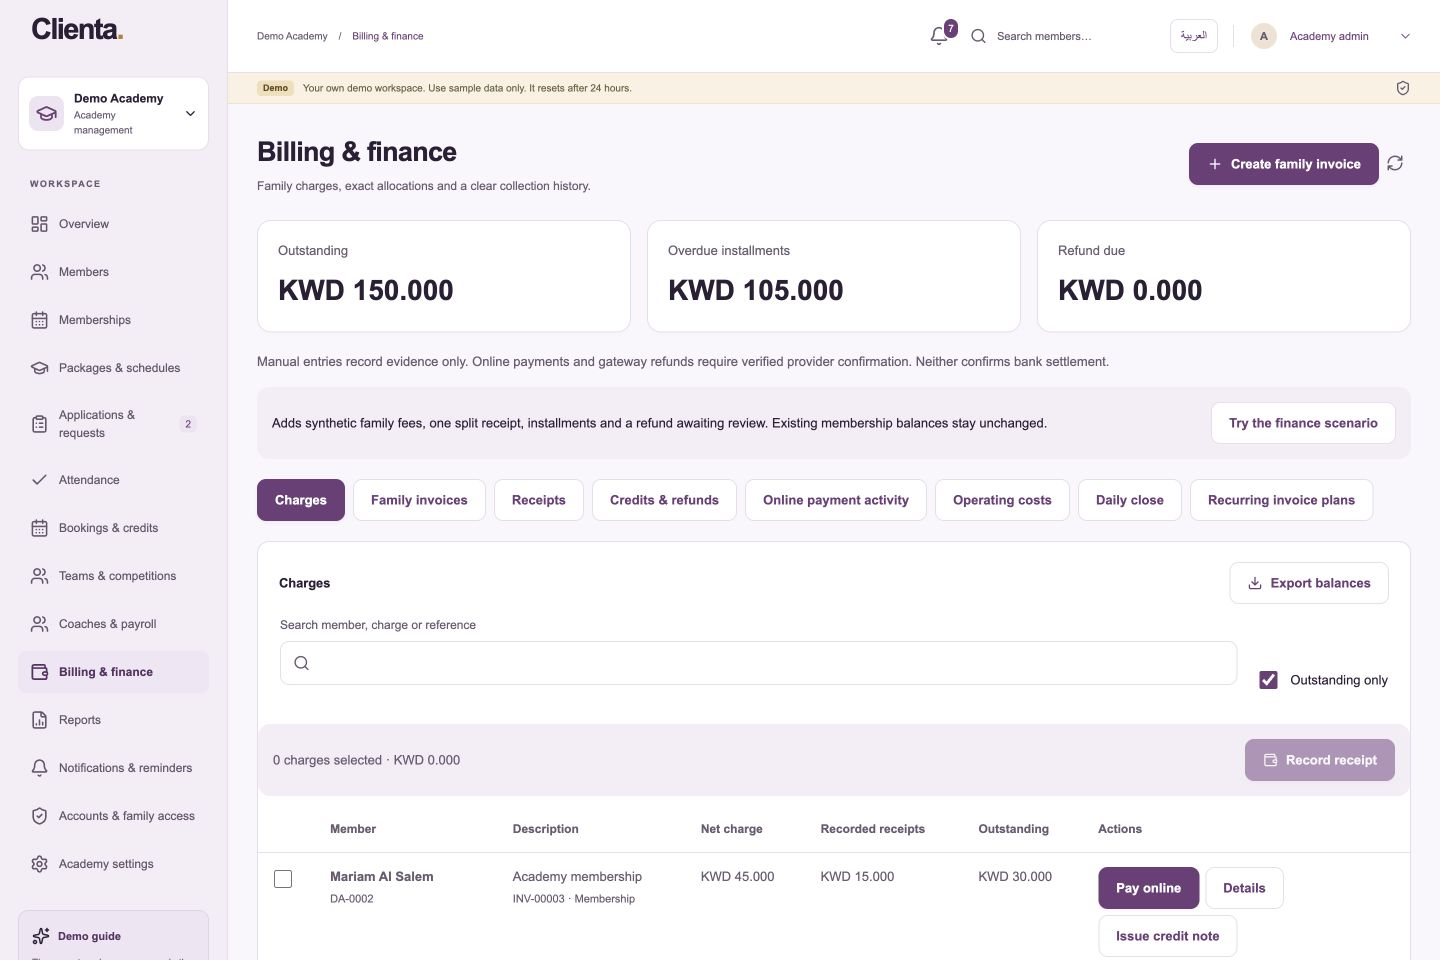Click the refresh icon beside Create family invoice

[1395, 163]
